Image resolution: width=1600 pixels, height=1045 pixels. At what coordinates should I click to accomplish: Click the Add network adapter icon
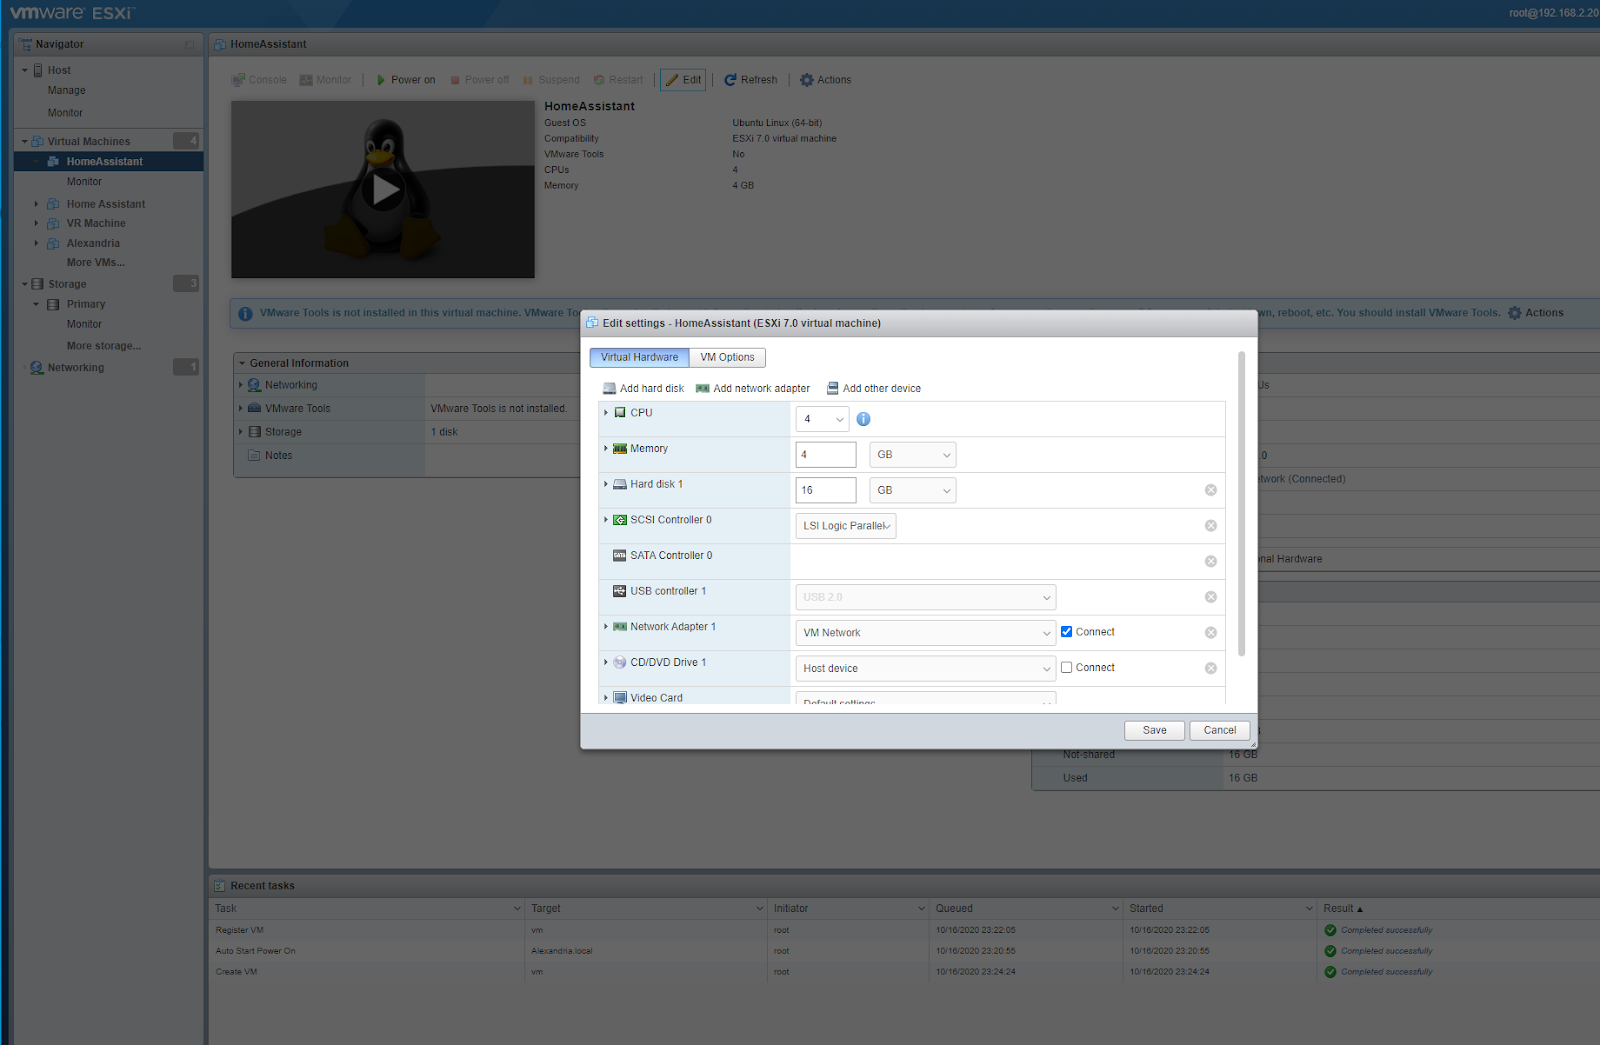[x=703, y=389]
